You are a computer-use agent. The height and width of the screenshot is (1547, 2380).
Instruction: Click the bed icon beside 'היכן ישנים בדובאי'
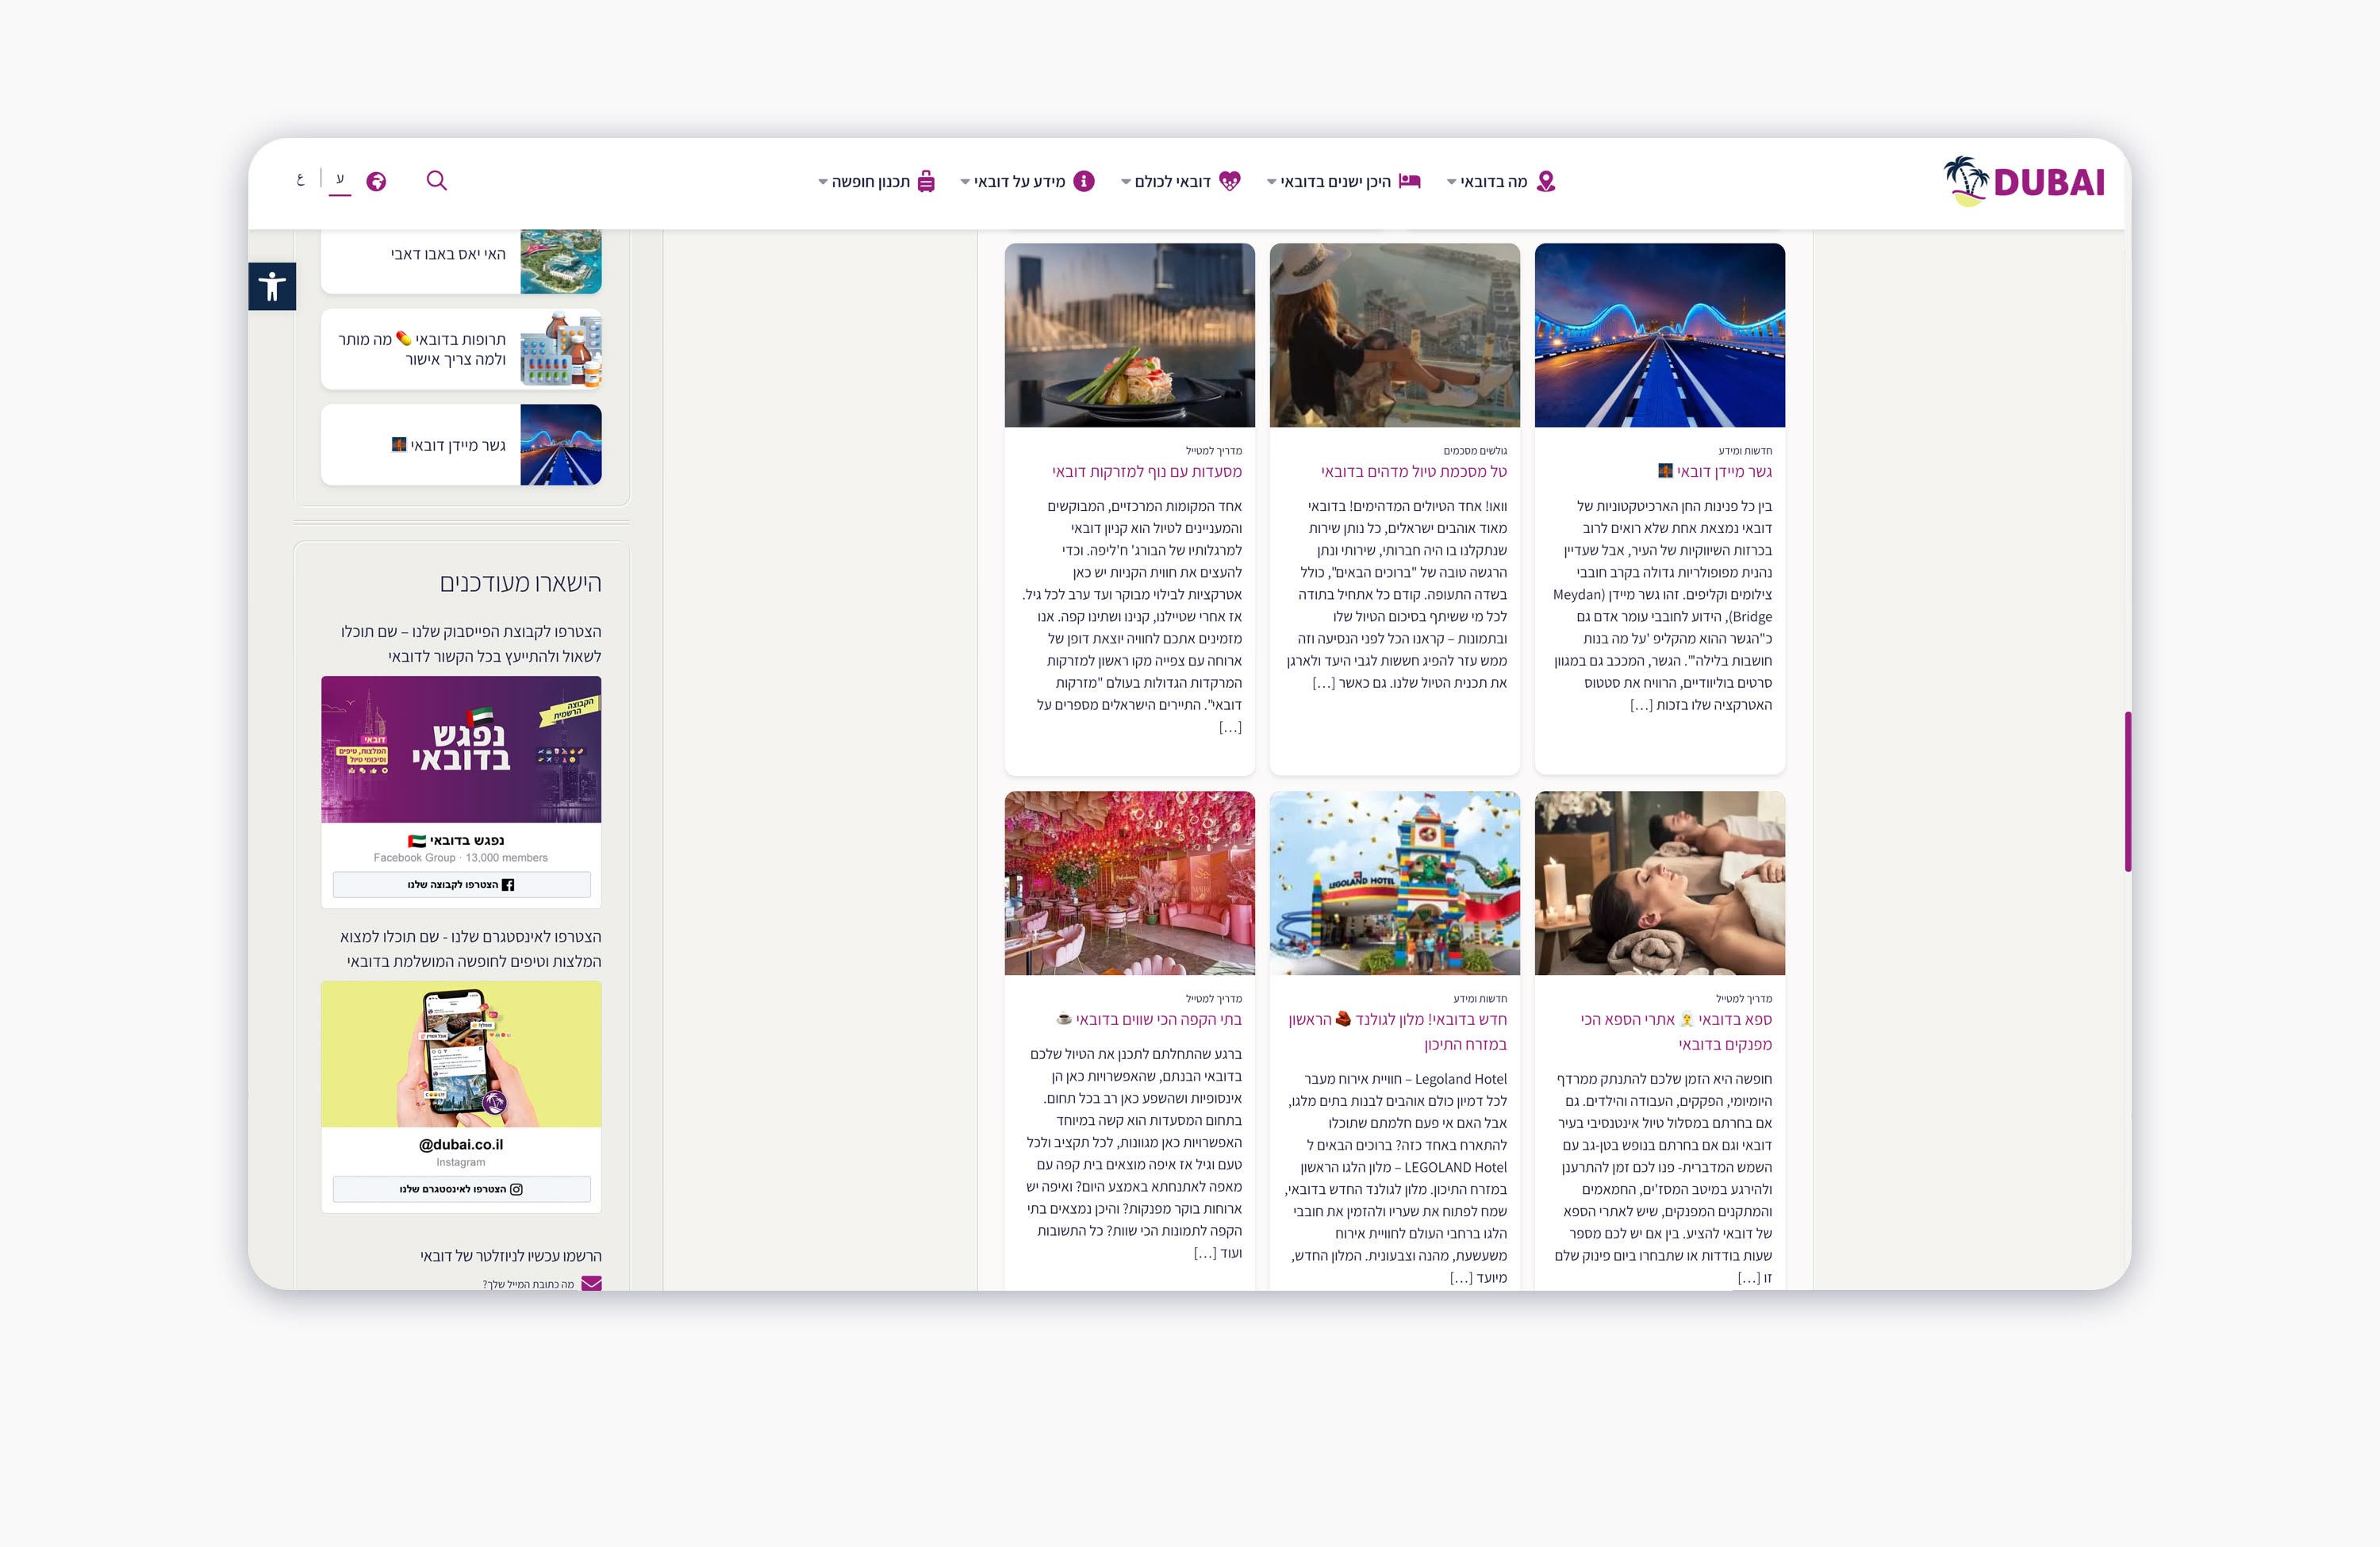pos(1409,181)
